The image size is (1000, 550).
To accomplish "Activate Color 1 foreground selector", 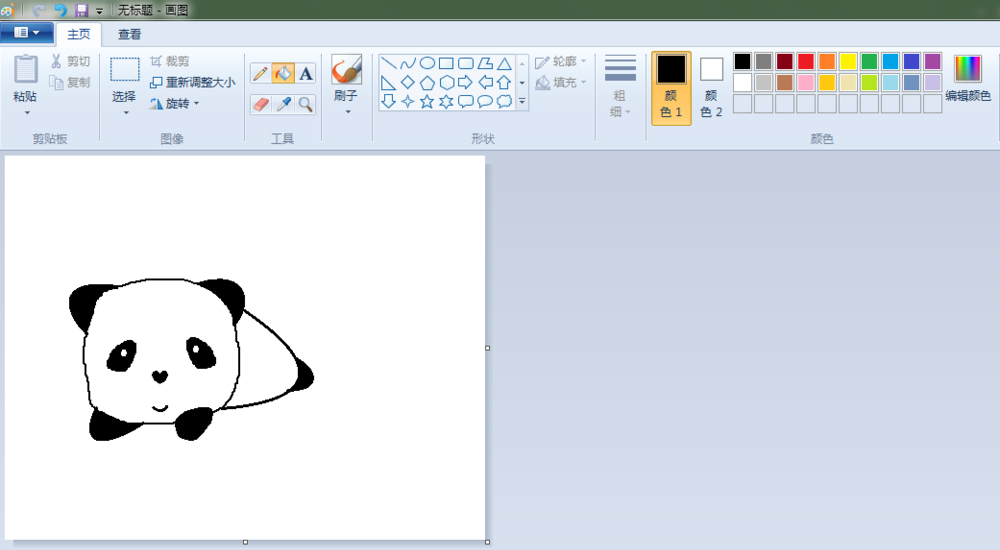I will tap(671, 88).
